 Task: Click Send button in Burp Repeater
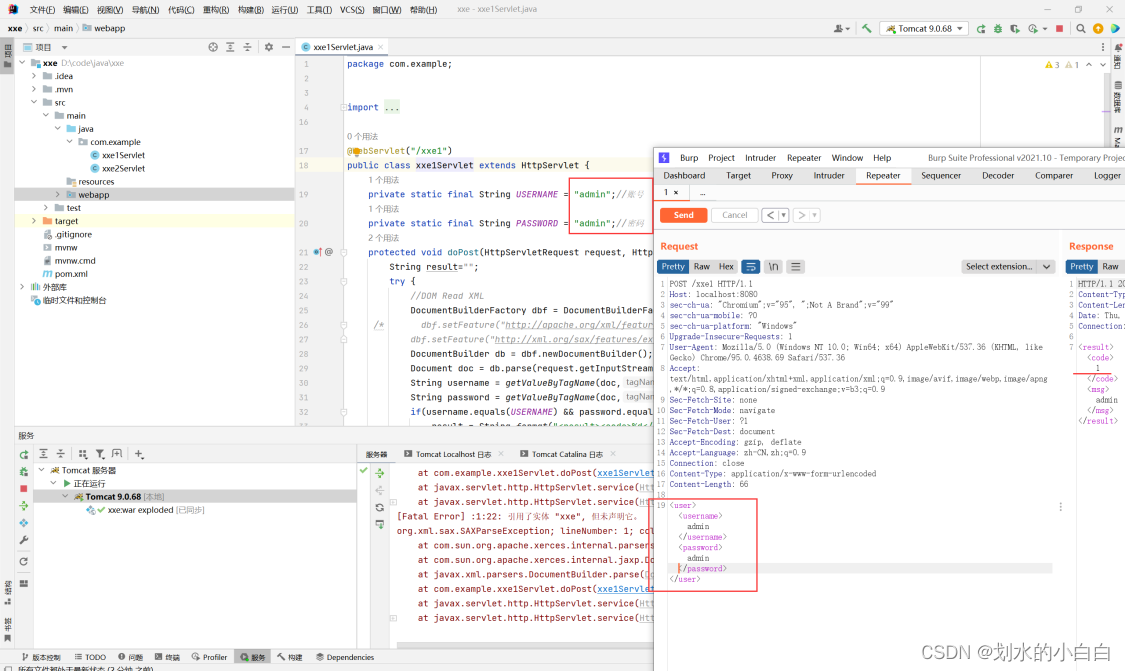(684, 215)
